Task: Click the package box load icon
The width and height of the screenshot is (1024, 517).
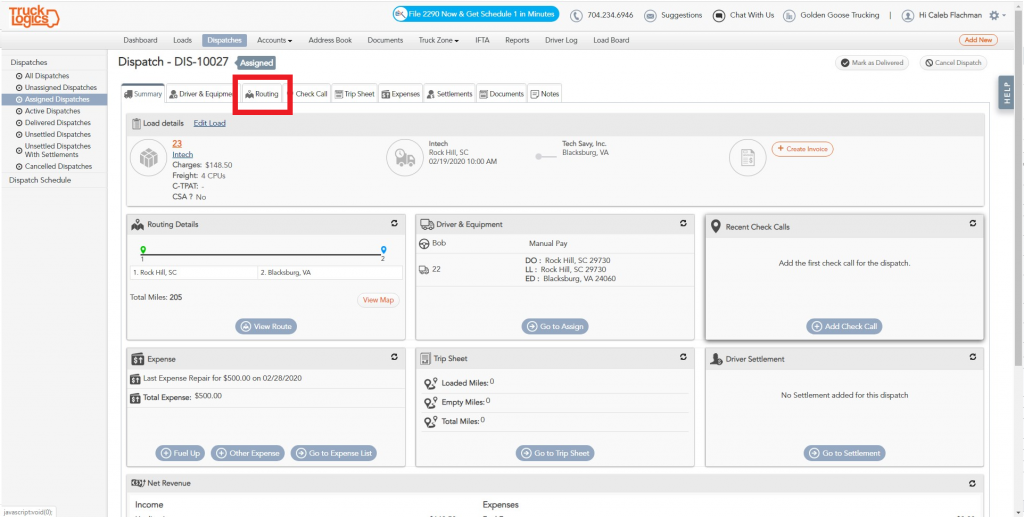Action: point(149,158)
